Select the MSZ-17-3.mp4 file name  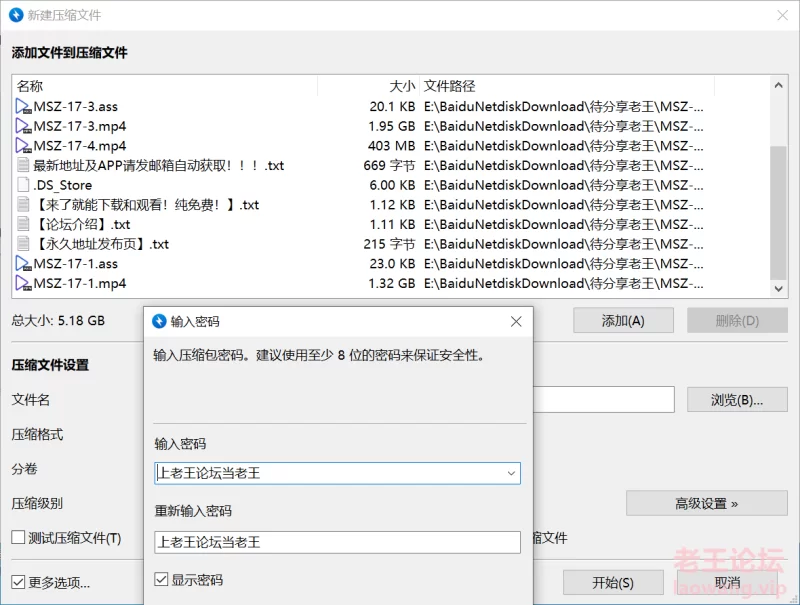pos(80,126)
